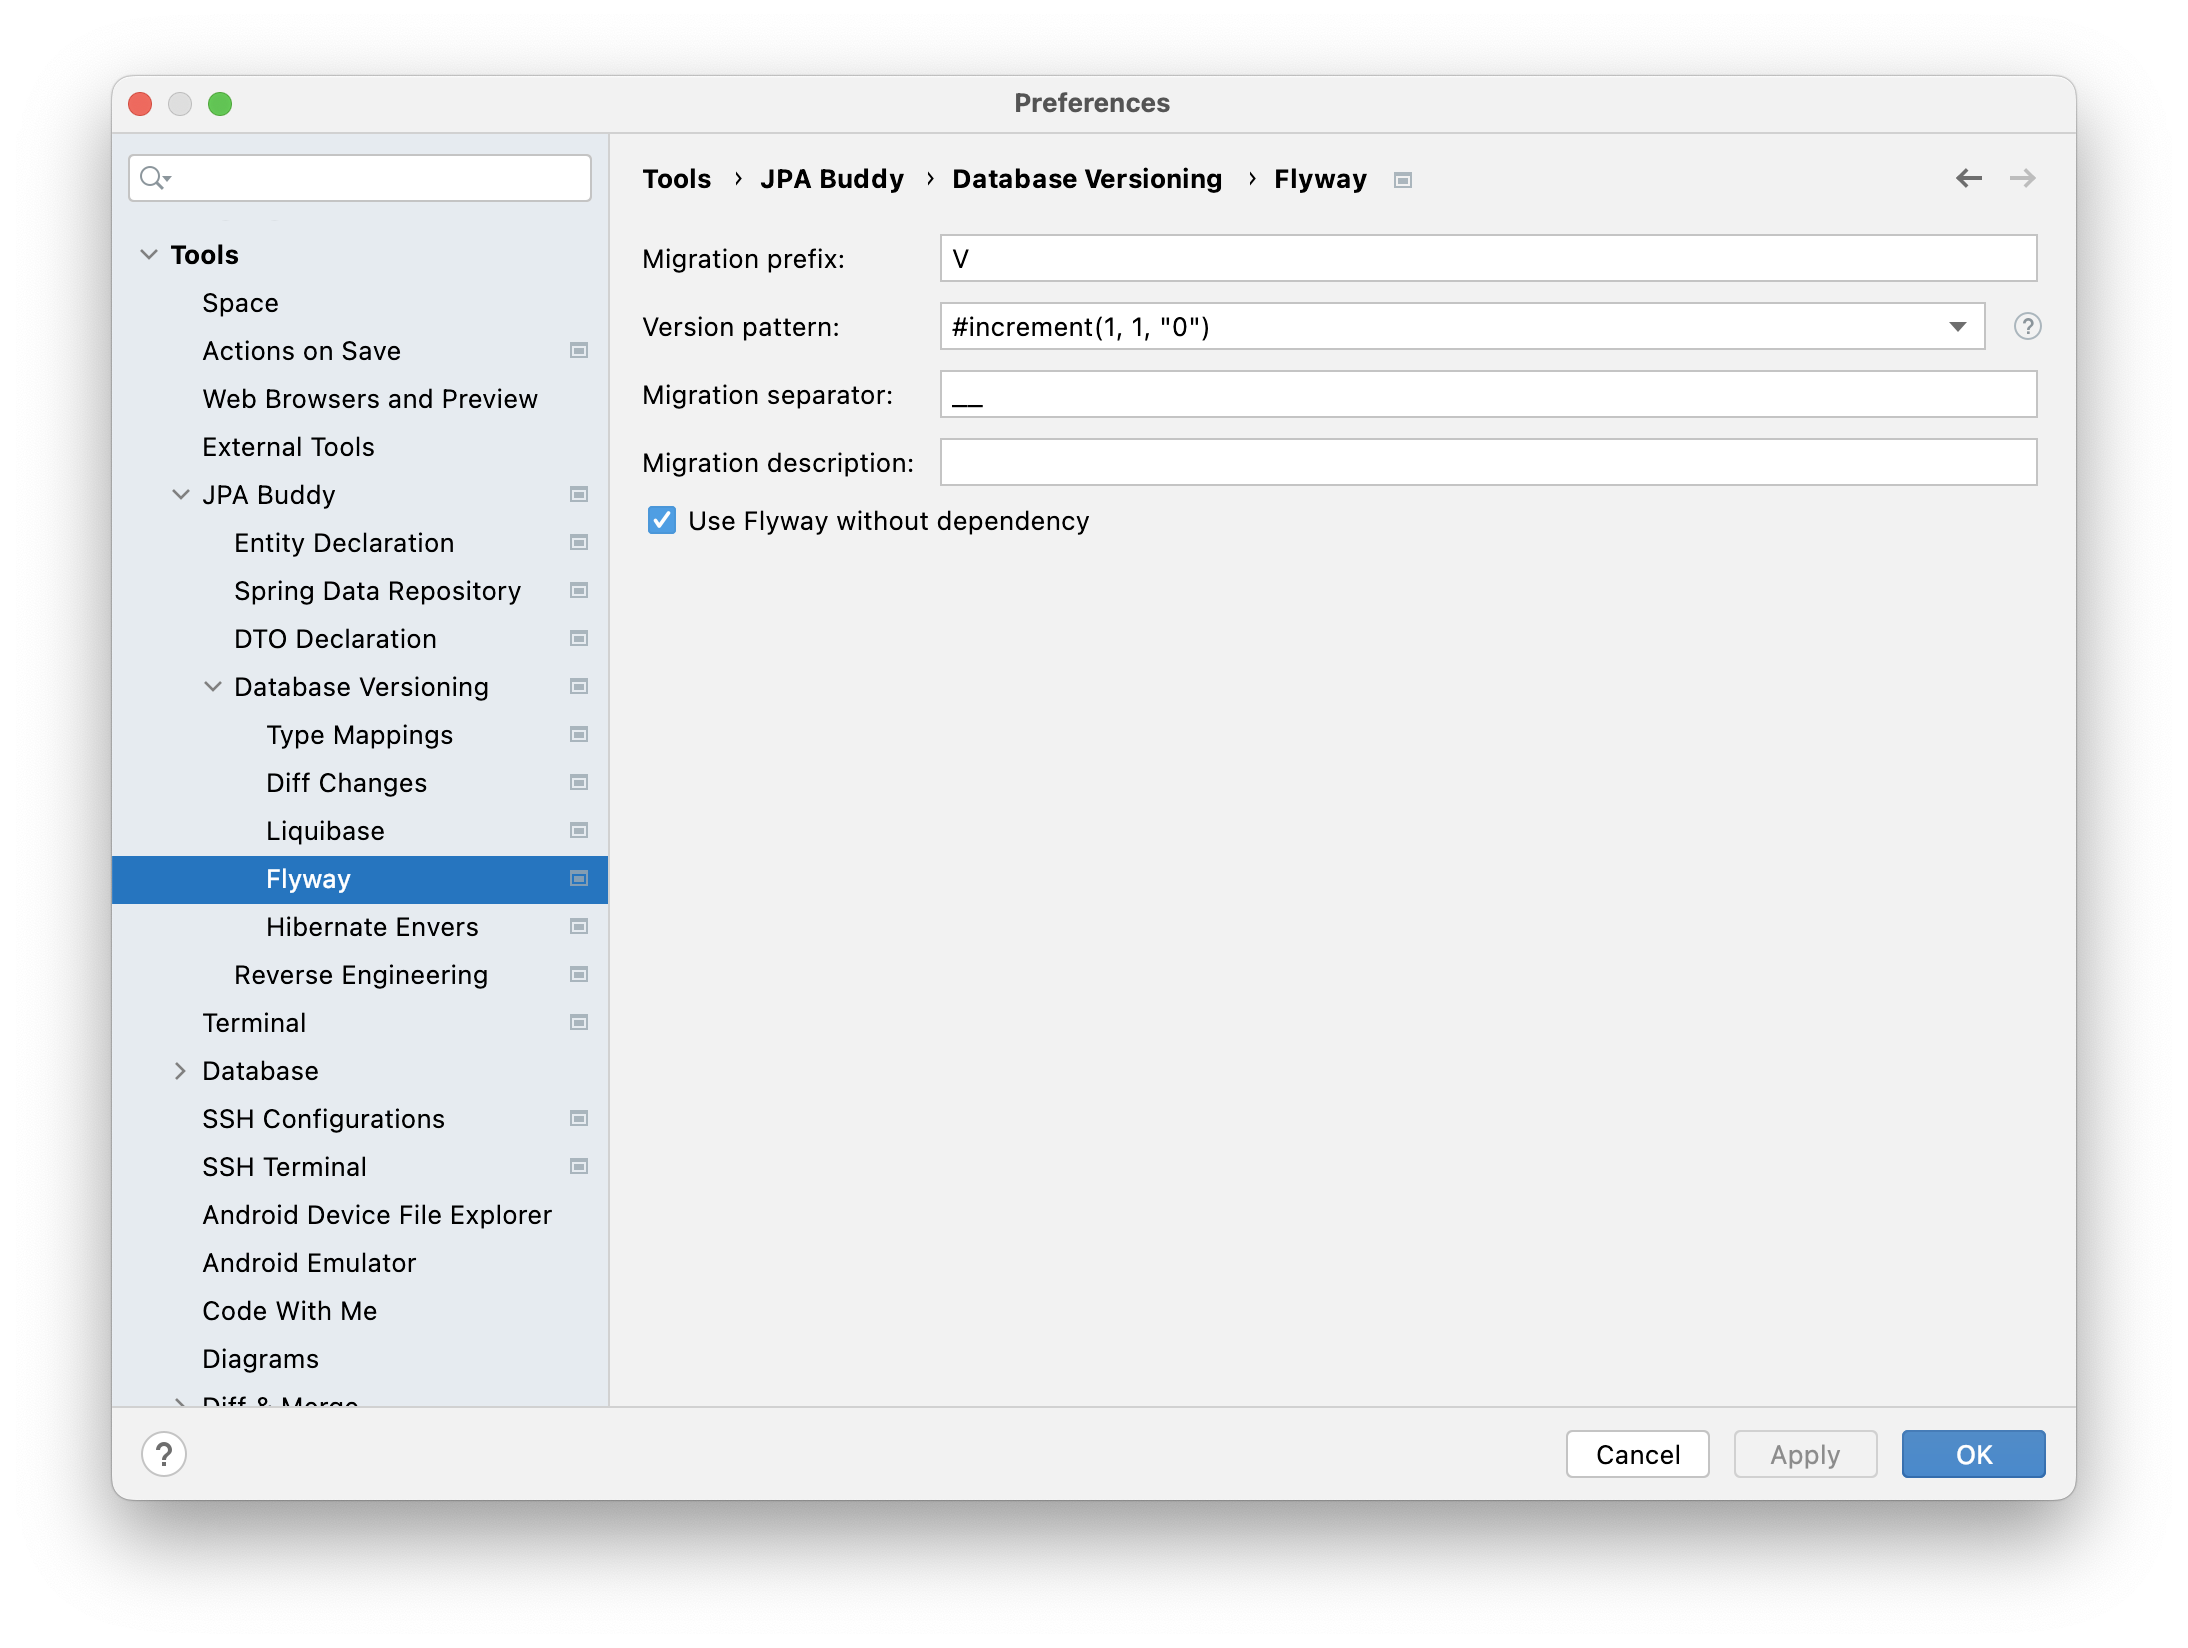Click the project settings icon on selected Flyway row
Screen dimensions: 2188x1648
point(579,878)
